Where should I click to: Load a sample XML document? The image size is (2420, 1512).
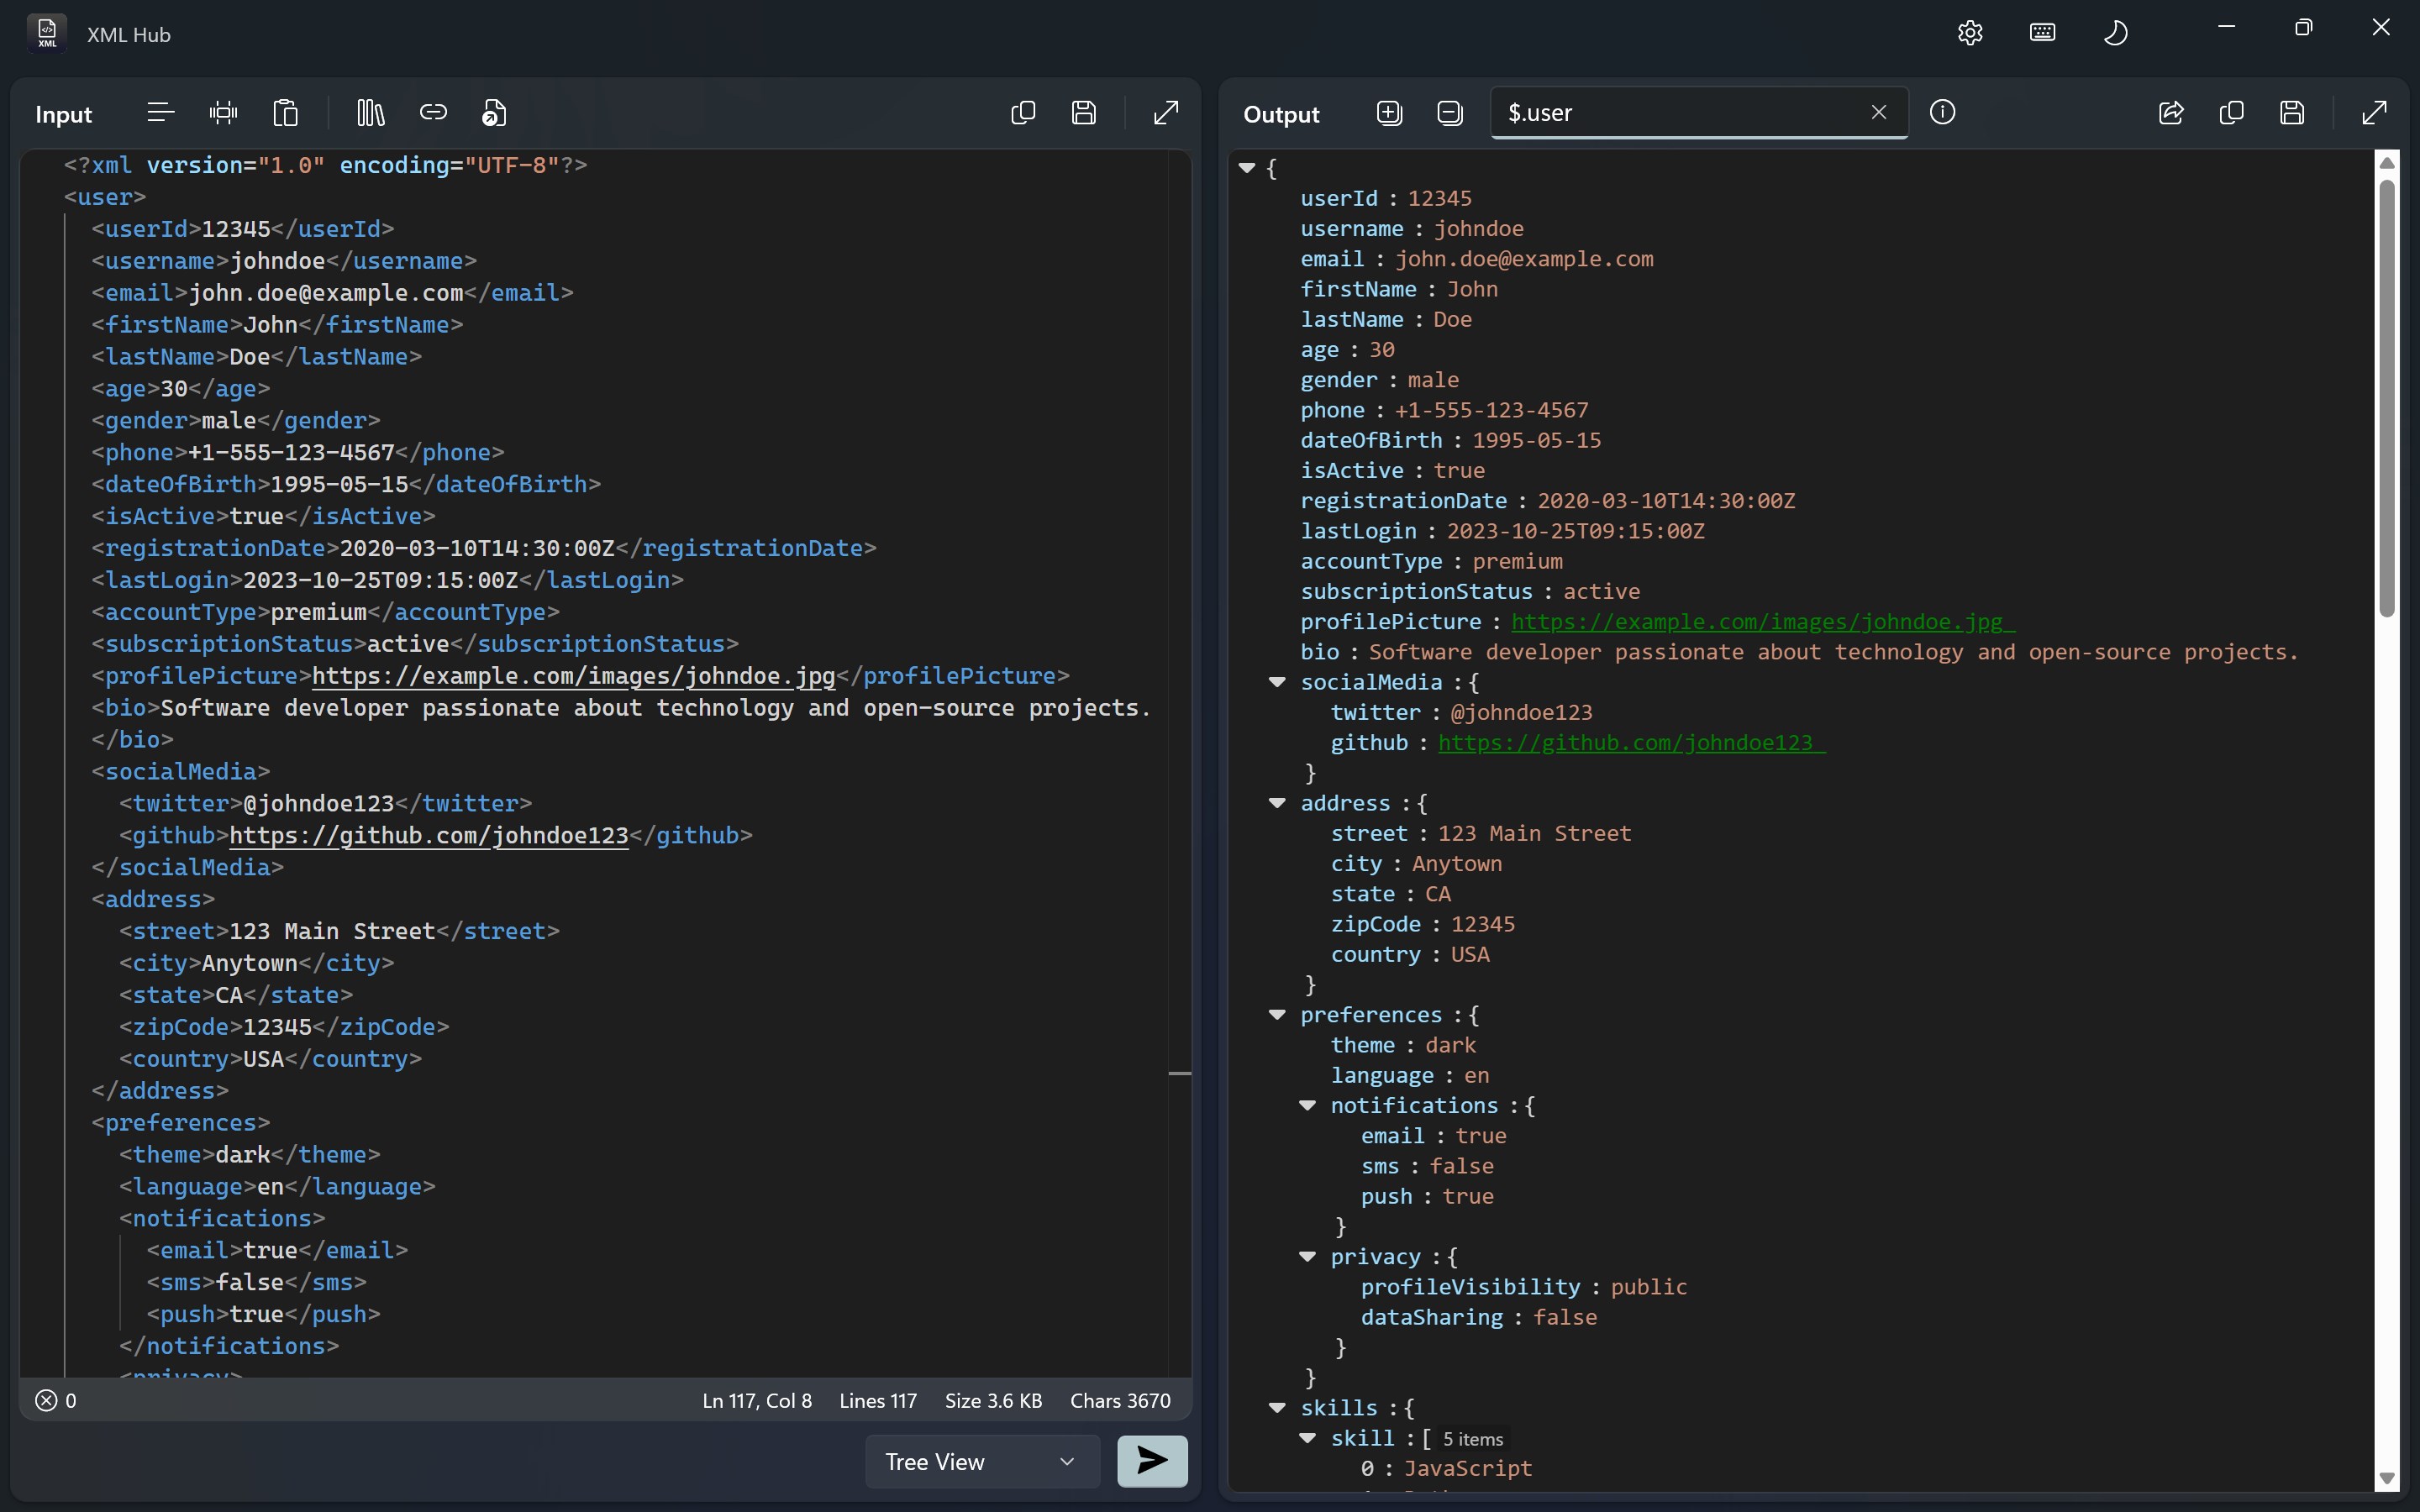pos(369,112)
